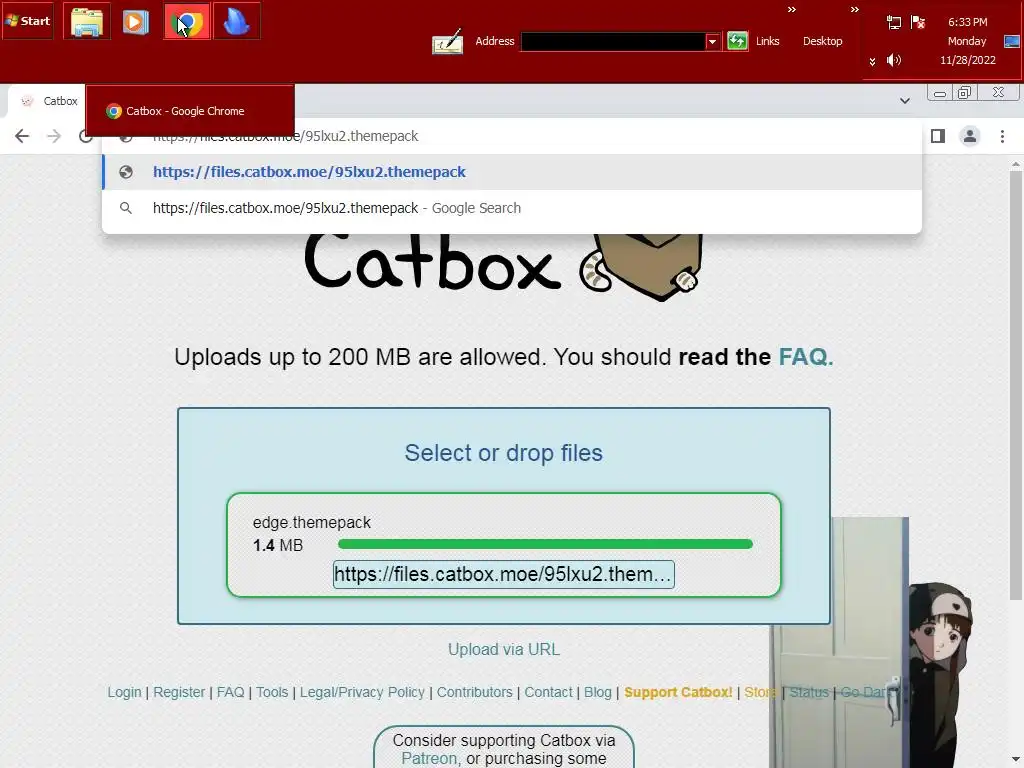This screenshot has width=1024, height=768.
Task: Open the Contributors footer link
Action: [475, 692]
